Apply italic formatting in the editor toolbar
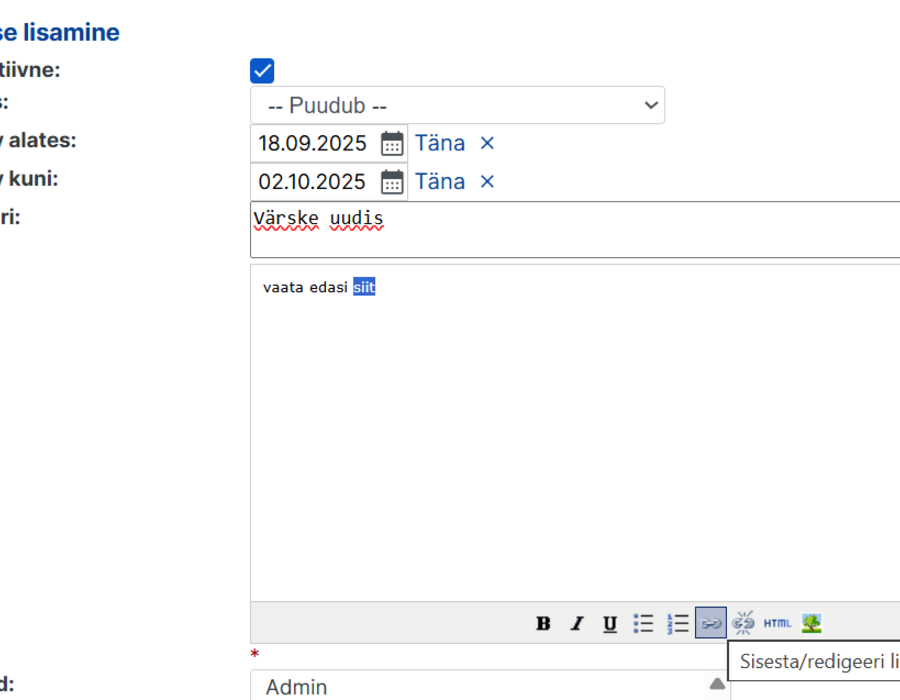Screen dimensions: 900x700 pyautogui.click(x=577, y=623)
